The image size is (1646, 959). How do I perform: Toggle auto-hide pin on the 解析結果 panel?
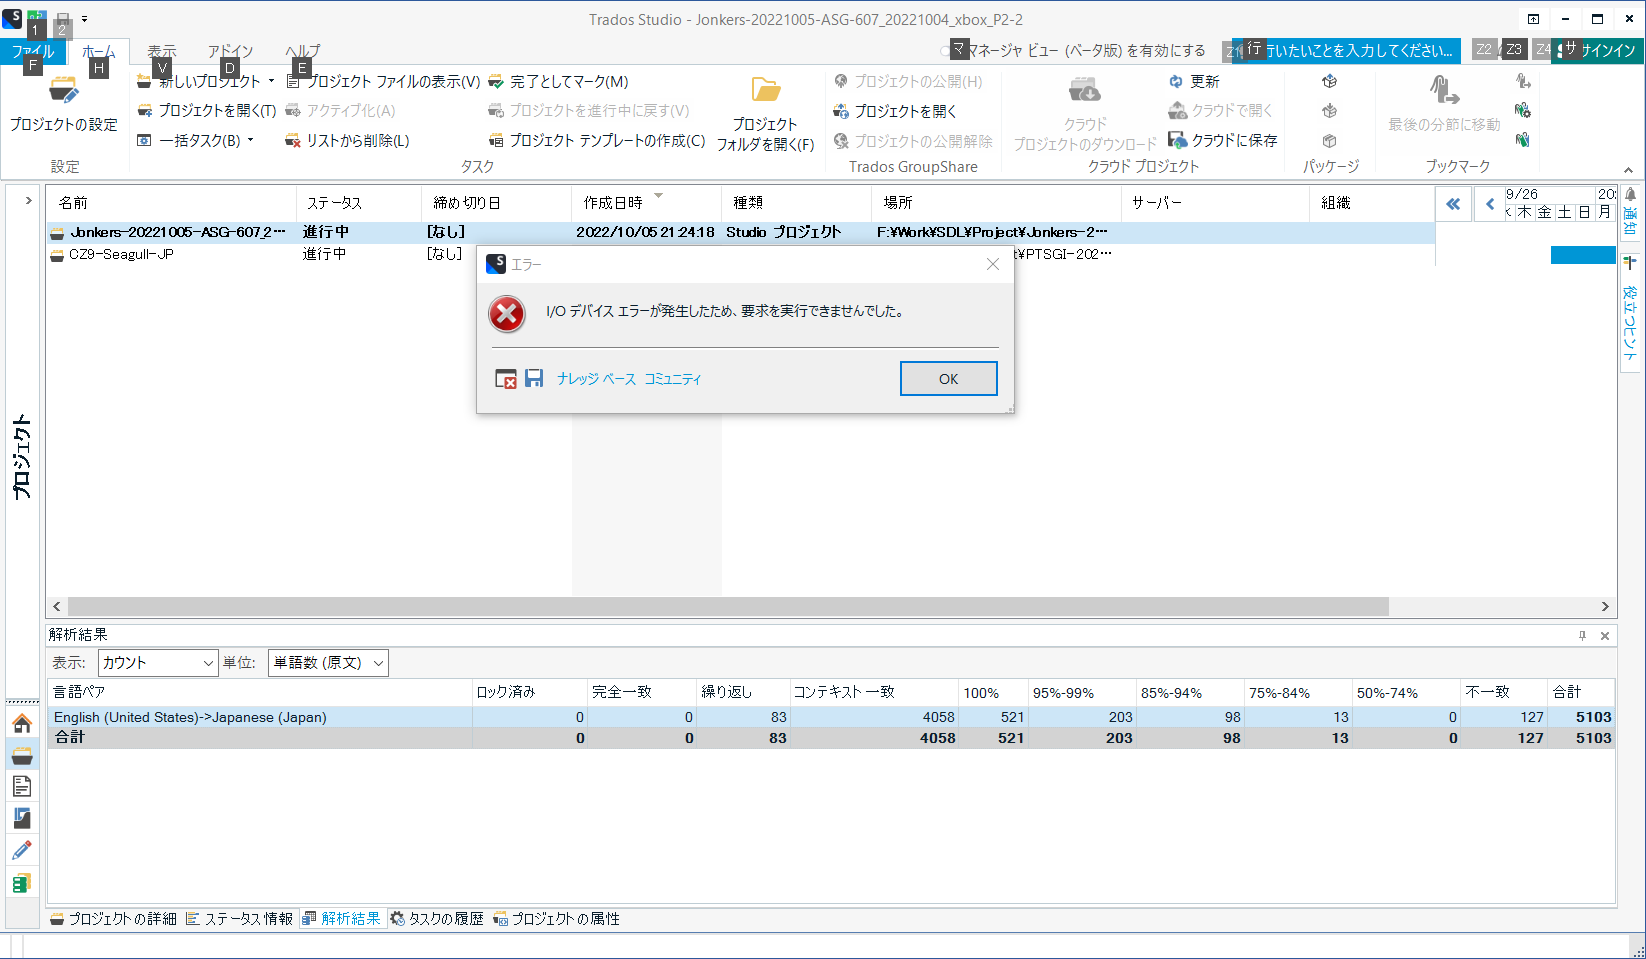[x=1582, y=635]
